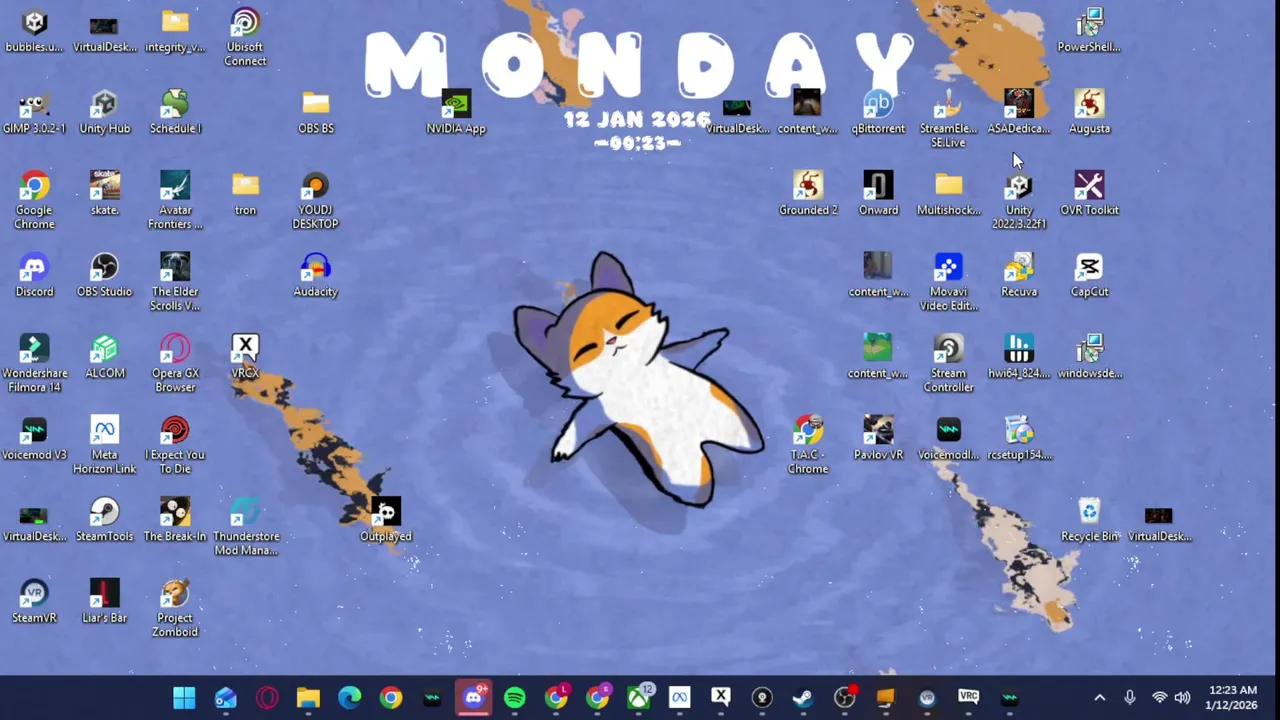Launch the Google Chrome desktop shortcut
The image size is (1280, 720).
34,200
